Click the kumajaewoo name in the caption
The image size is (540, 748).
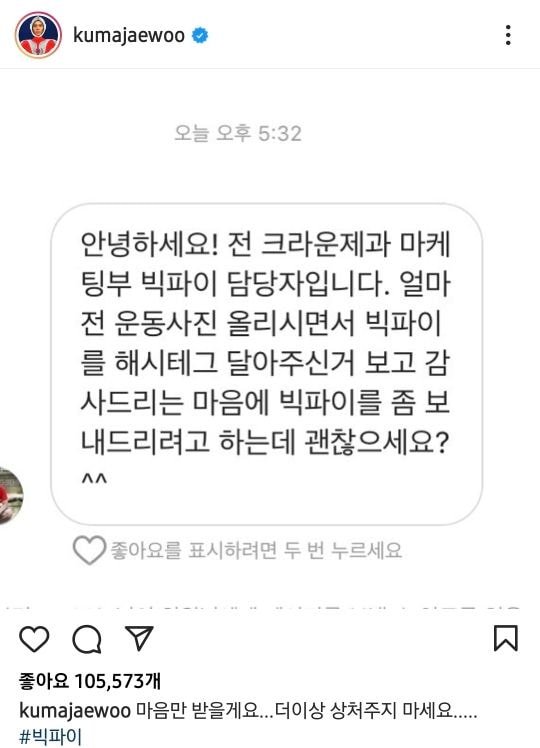click(75, 710)
